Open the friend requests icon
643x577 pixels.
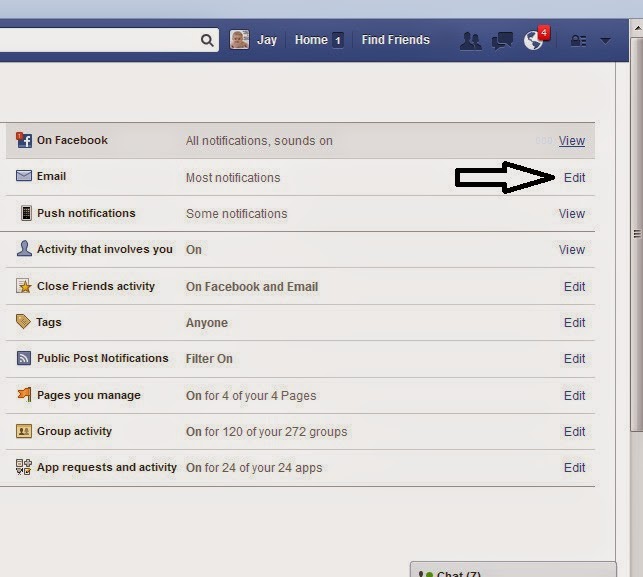pos(470,41)
